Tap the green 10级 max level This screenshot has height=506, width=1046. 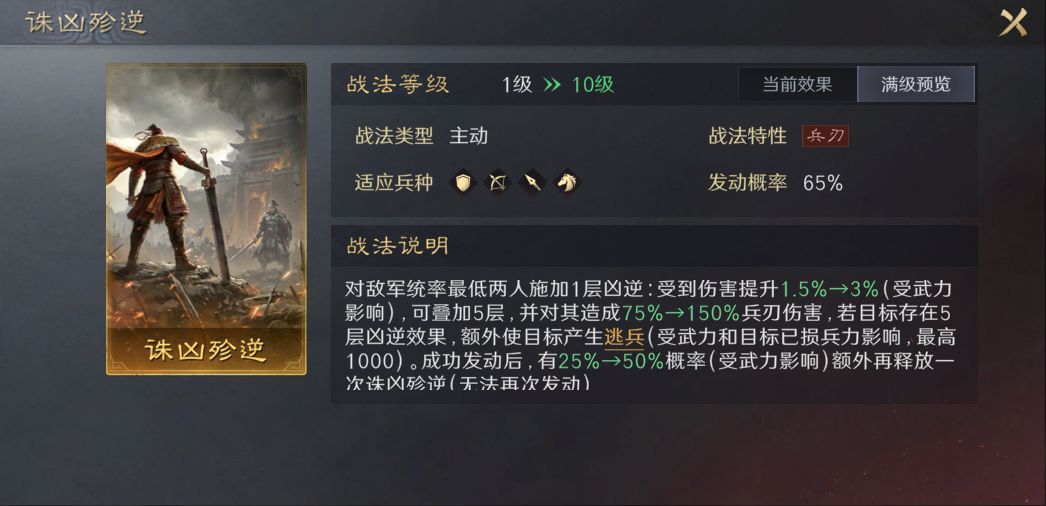[x=592, y=85]
